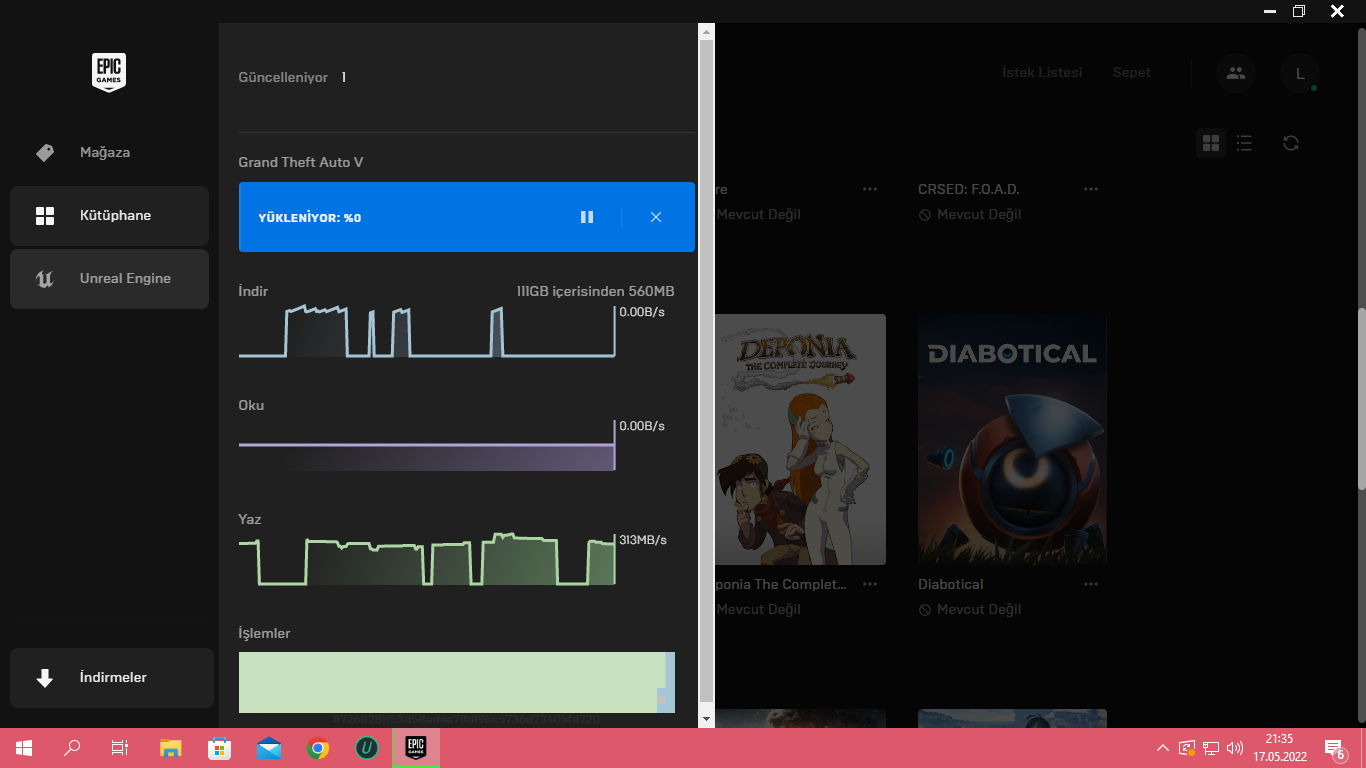
Task: Open İndirmeler downloads panel
Action: 112,678
